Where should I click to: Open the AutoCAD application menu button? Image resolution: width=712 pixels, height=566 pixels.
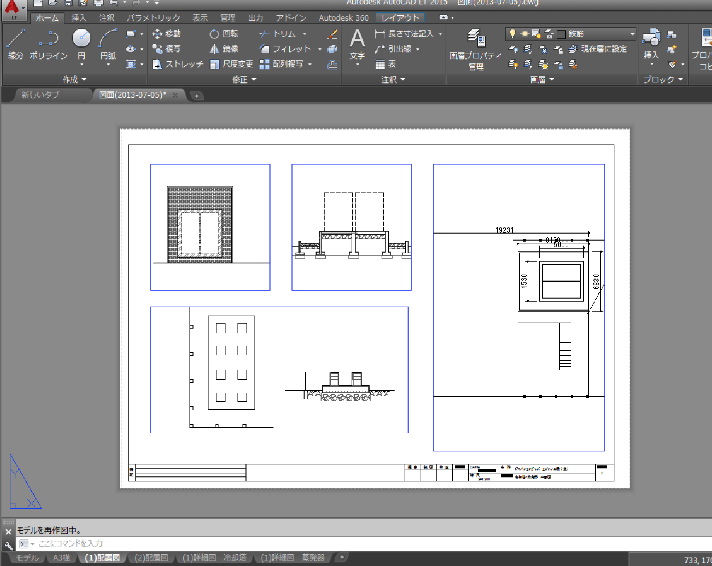click(14, 9)
